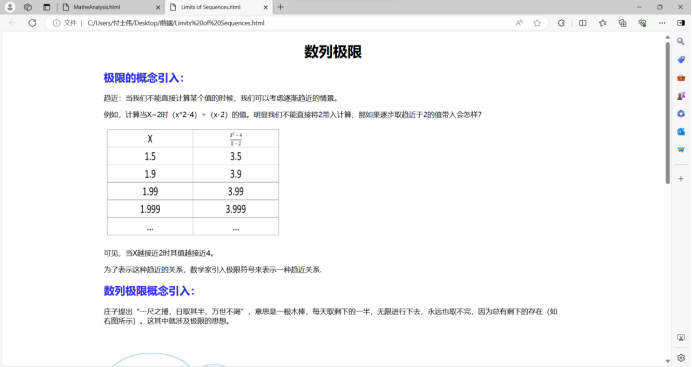Screen dimensions: 692x367
Task: Add a sidebar app with plus
Action: (x=681, y=179)
